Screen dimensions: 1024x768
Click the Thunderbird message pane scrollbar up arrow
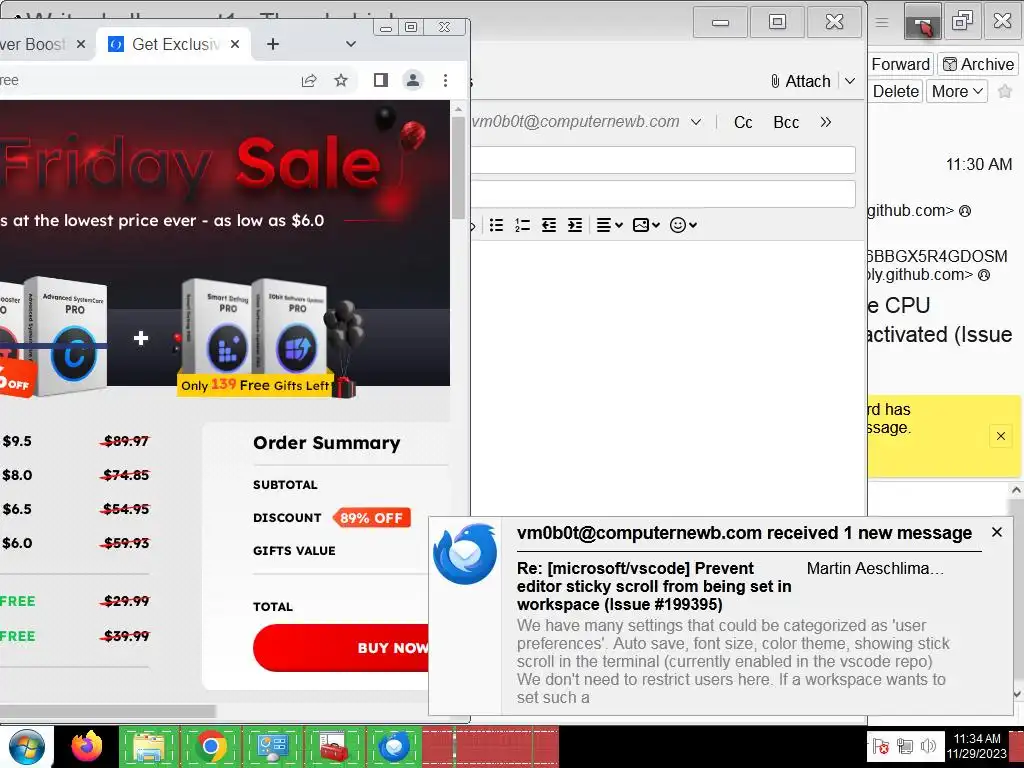(1016, 490)
